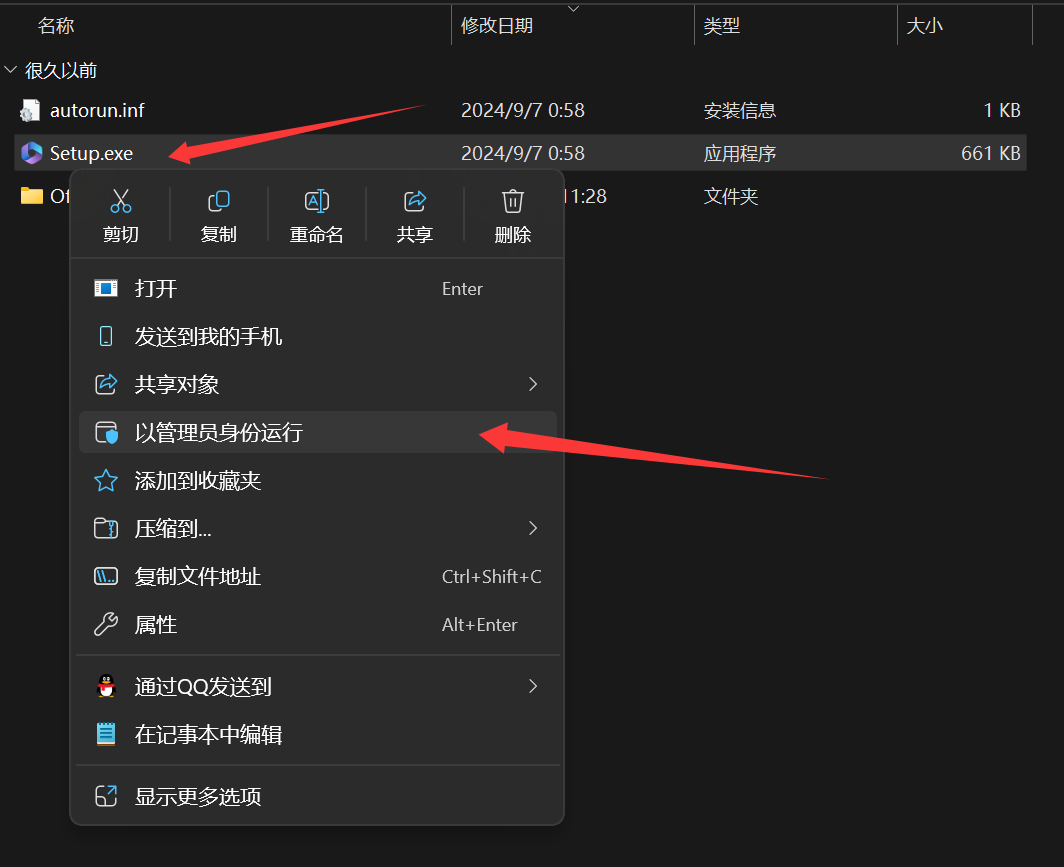The height and width of the screenshot is (867, 1064).
Task: Select the Setup.exe application icon
Action: [x=32, y=153]
